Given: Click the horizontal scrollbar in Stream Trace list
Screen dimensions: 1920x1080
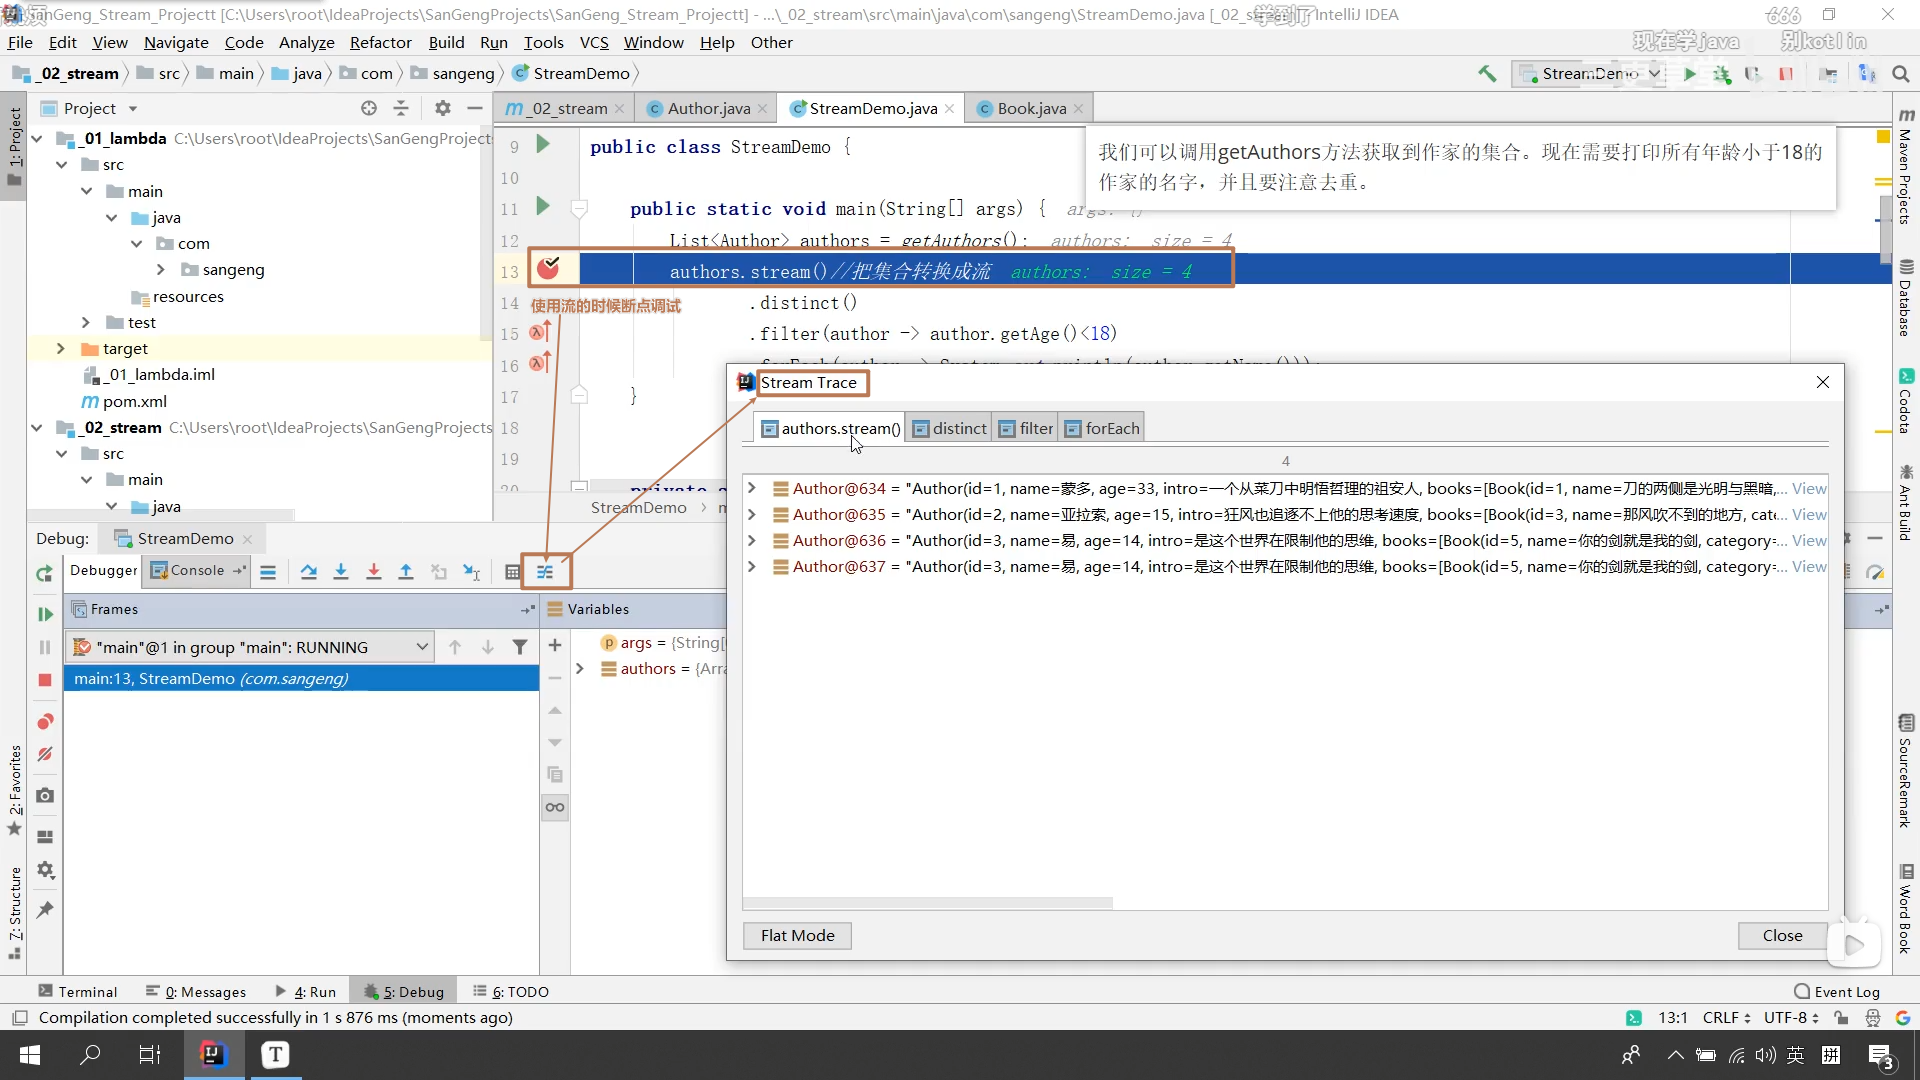Looking at the screenshot, I should pyautogui.click(x=927, y=902).
